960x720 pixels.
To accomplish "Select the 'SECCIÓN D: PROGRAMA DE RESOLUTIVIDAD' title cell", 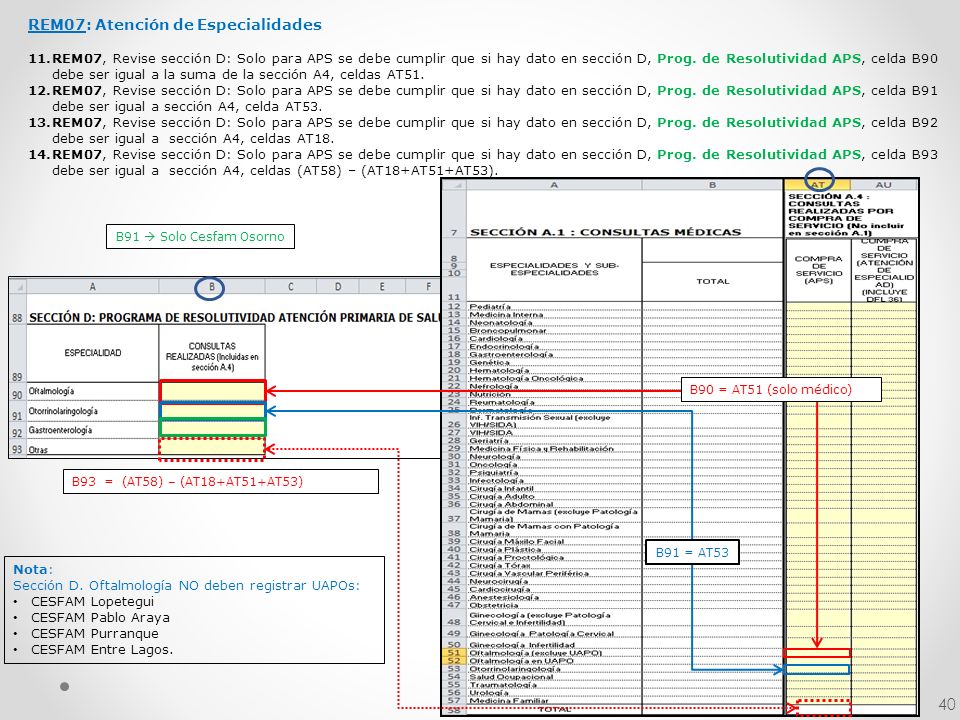I will [234, 317].
